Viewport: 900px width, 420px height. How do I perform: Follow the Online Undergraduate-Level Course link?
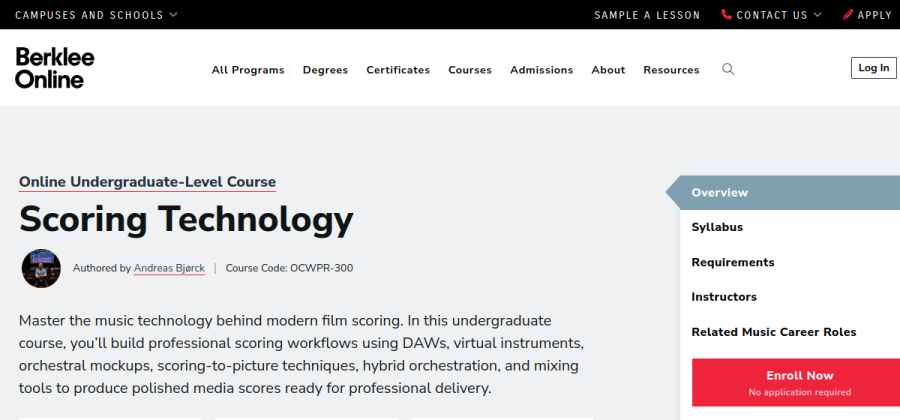pyautogui.click(x=148, y=182)
